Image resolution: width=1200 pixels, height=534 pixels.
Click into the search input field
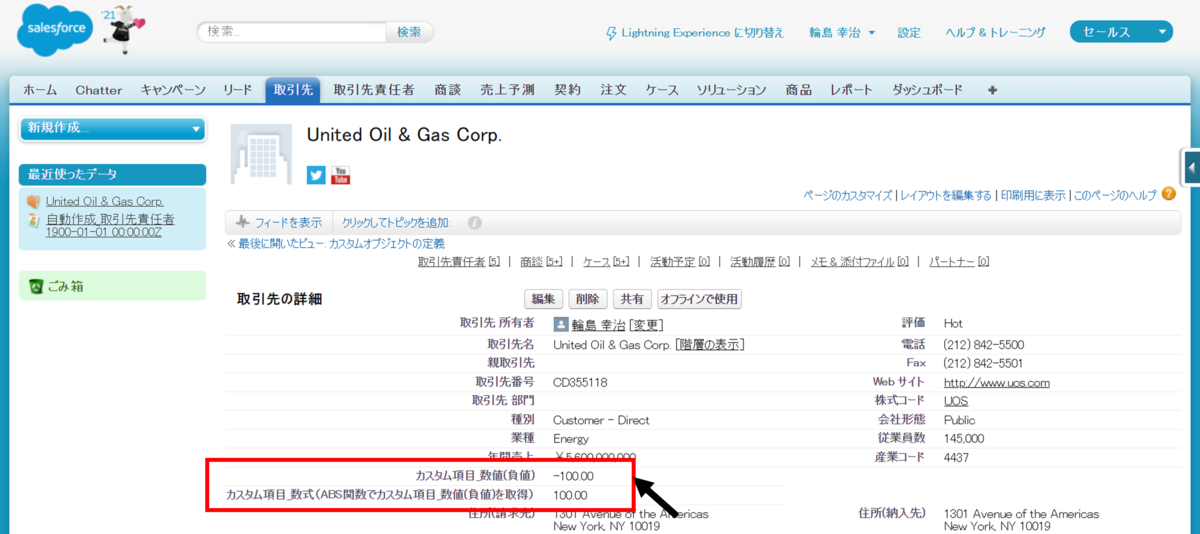point(291,32)
